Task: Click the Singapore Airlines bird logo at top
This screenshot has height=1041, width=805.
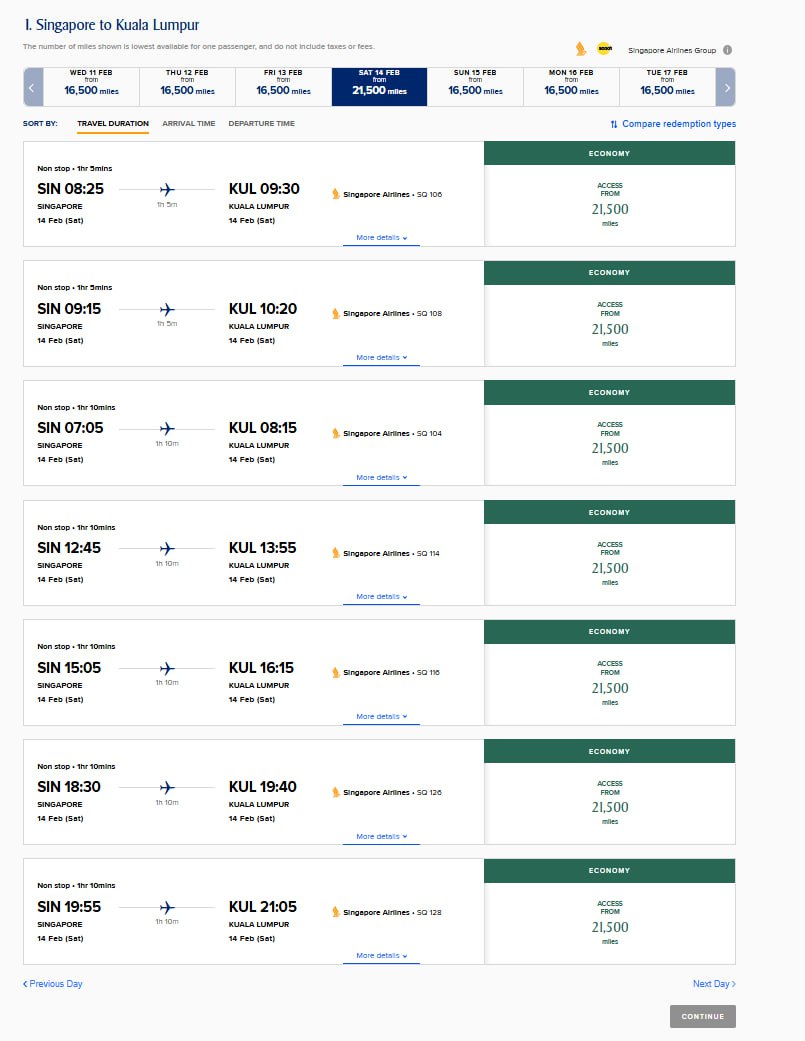Action: 580,49
